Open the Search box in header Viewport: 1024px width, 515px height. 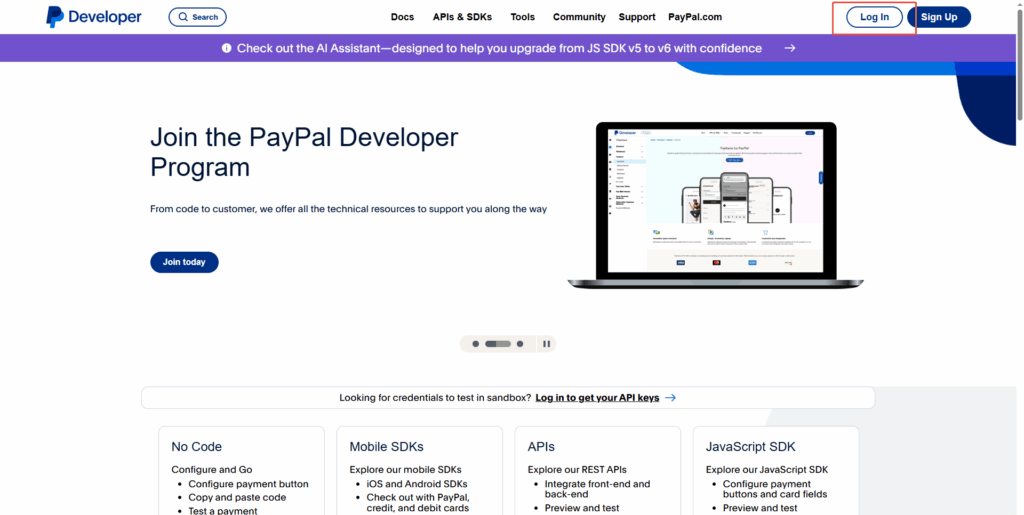pyautogui.click(x=197, y=17)
